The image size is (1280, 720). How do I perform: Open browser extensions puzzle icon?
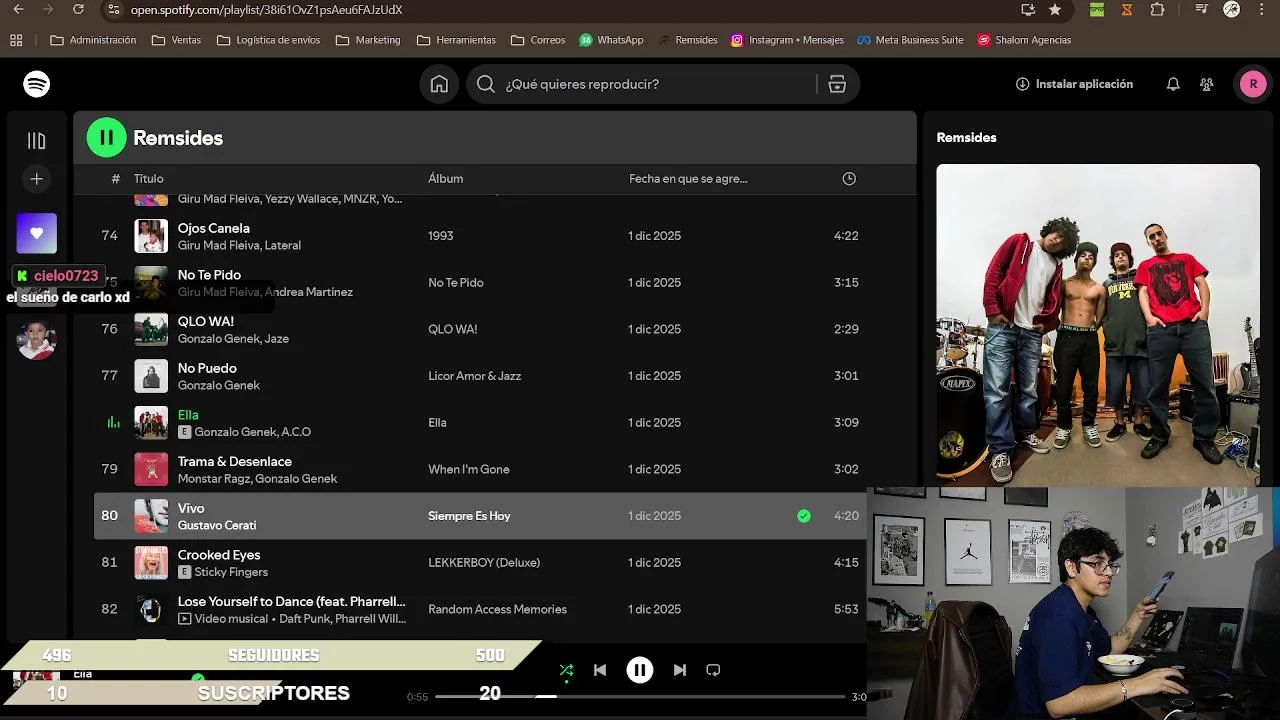[1157, 9]
